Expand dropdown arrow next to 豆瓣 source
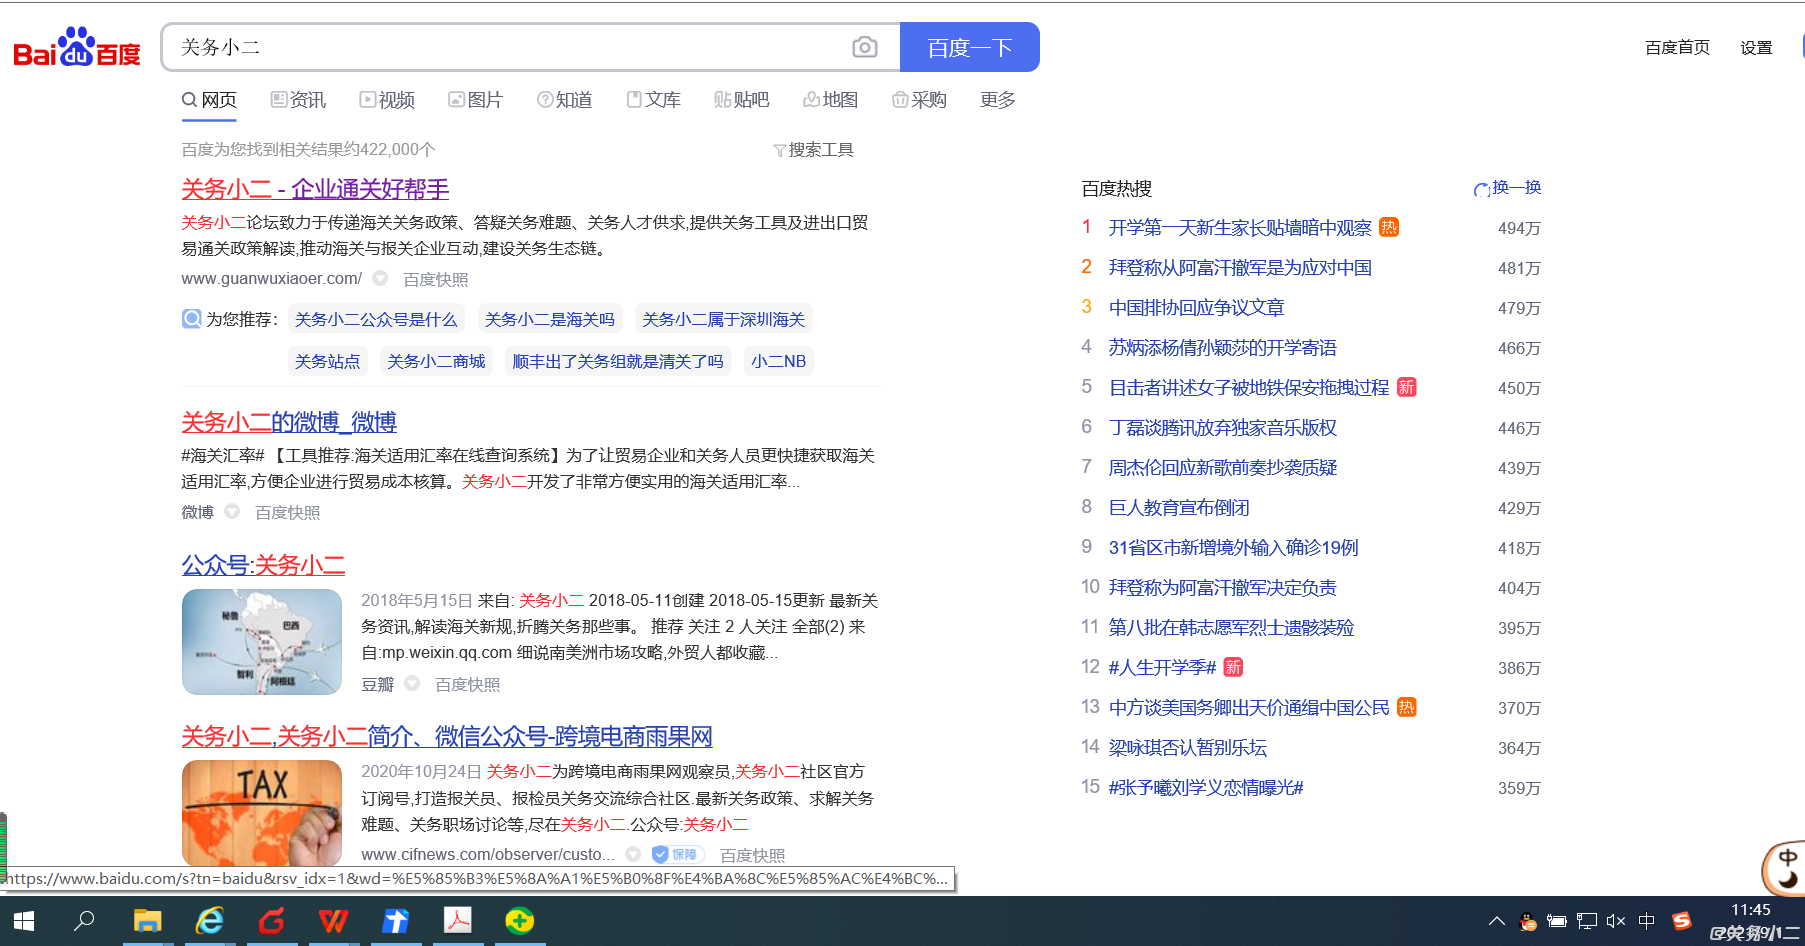 (x=412, y=683)
